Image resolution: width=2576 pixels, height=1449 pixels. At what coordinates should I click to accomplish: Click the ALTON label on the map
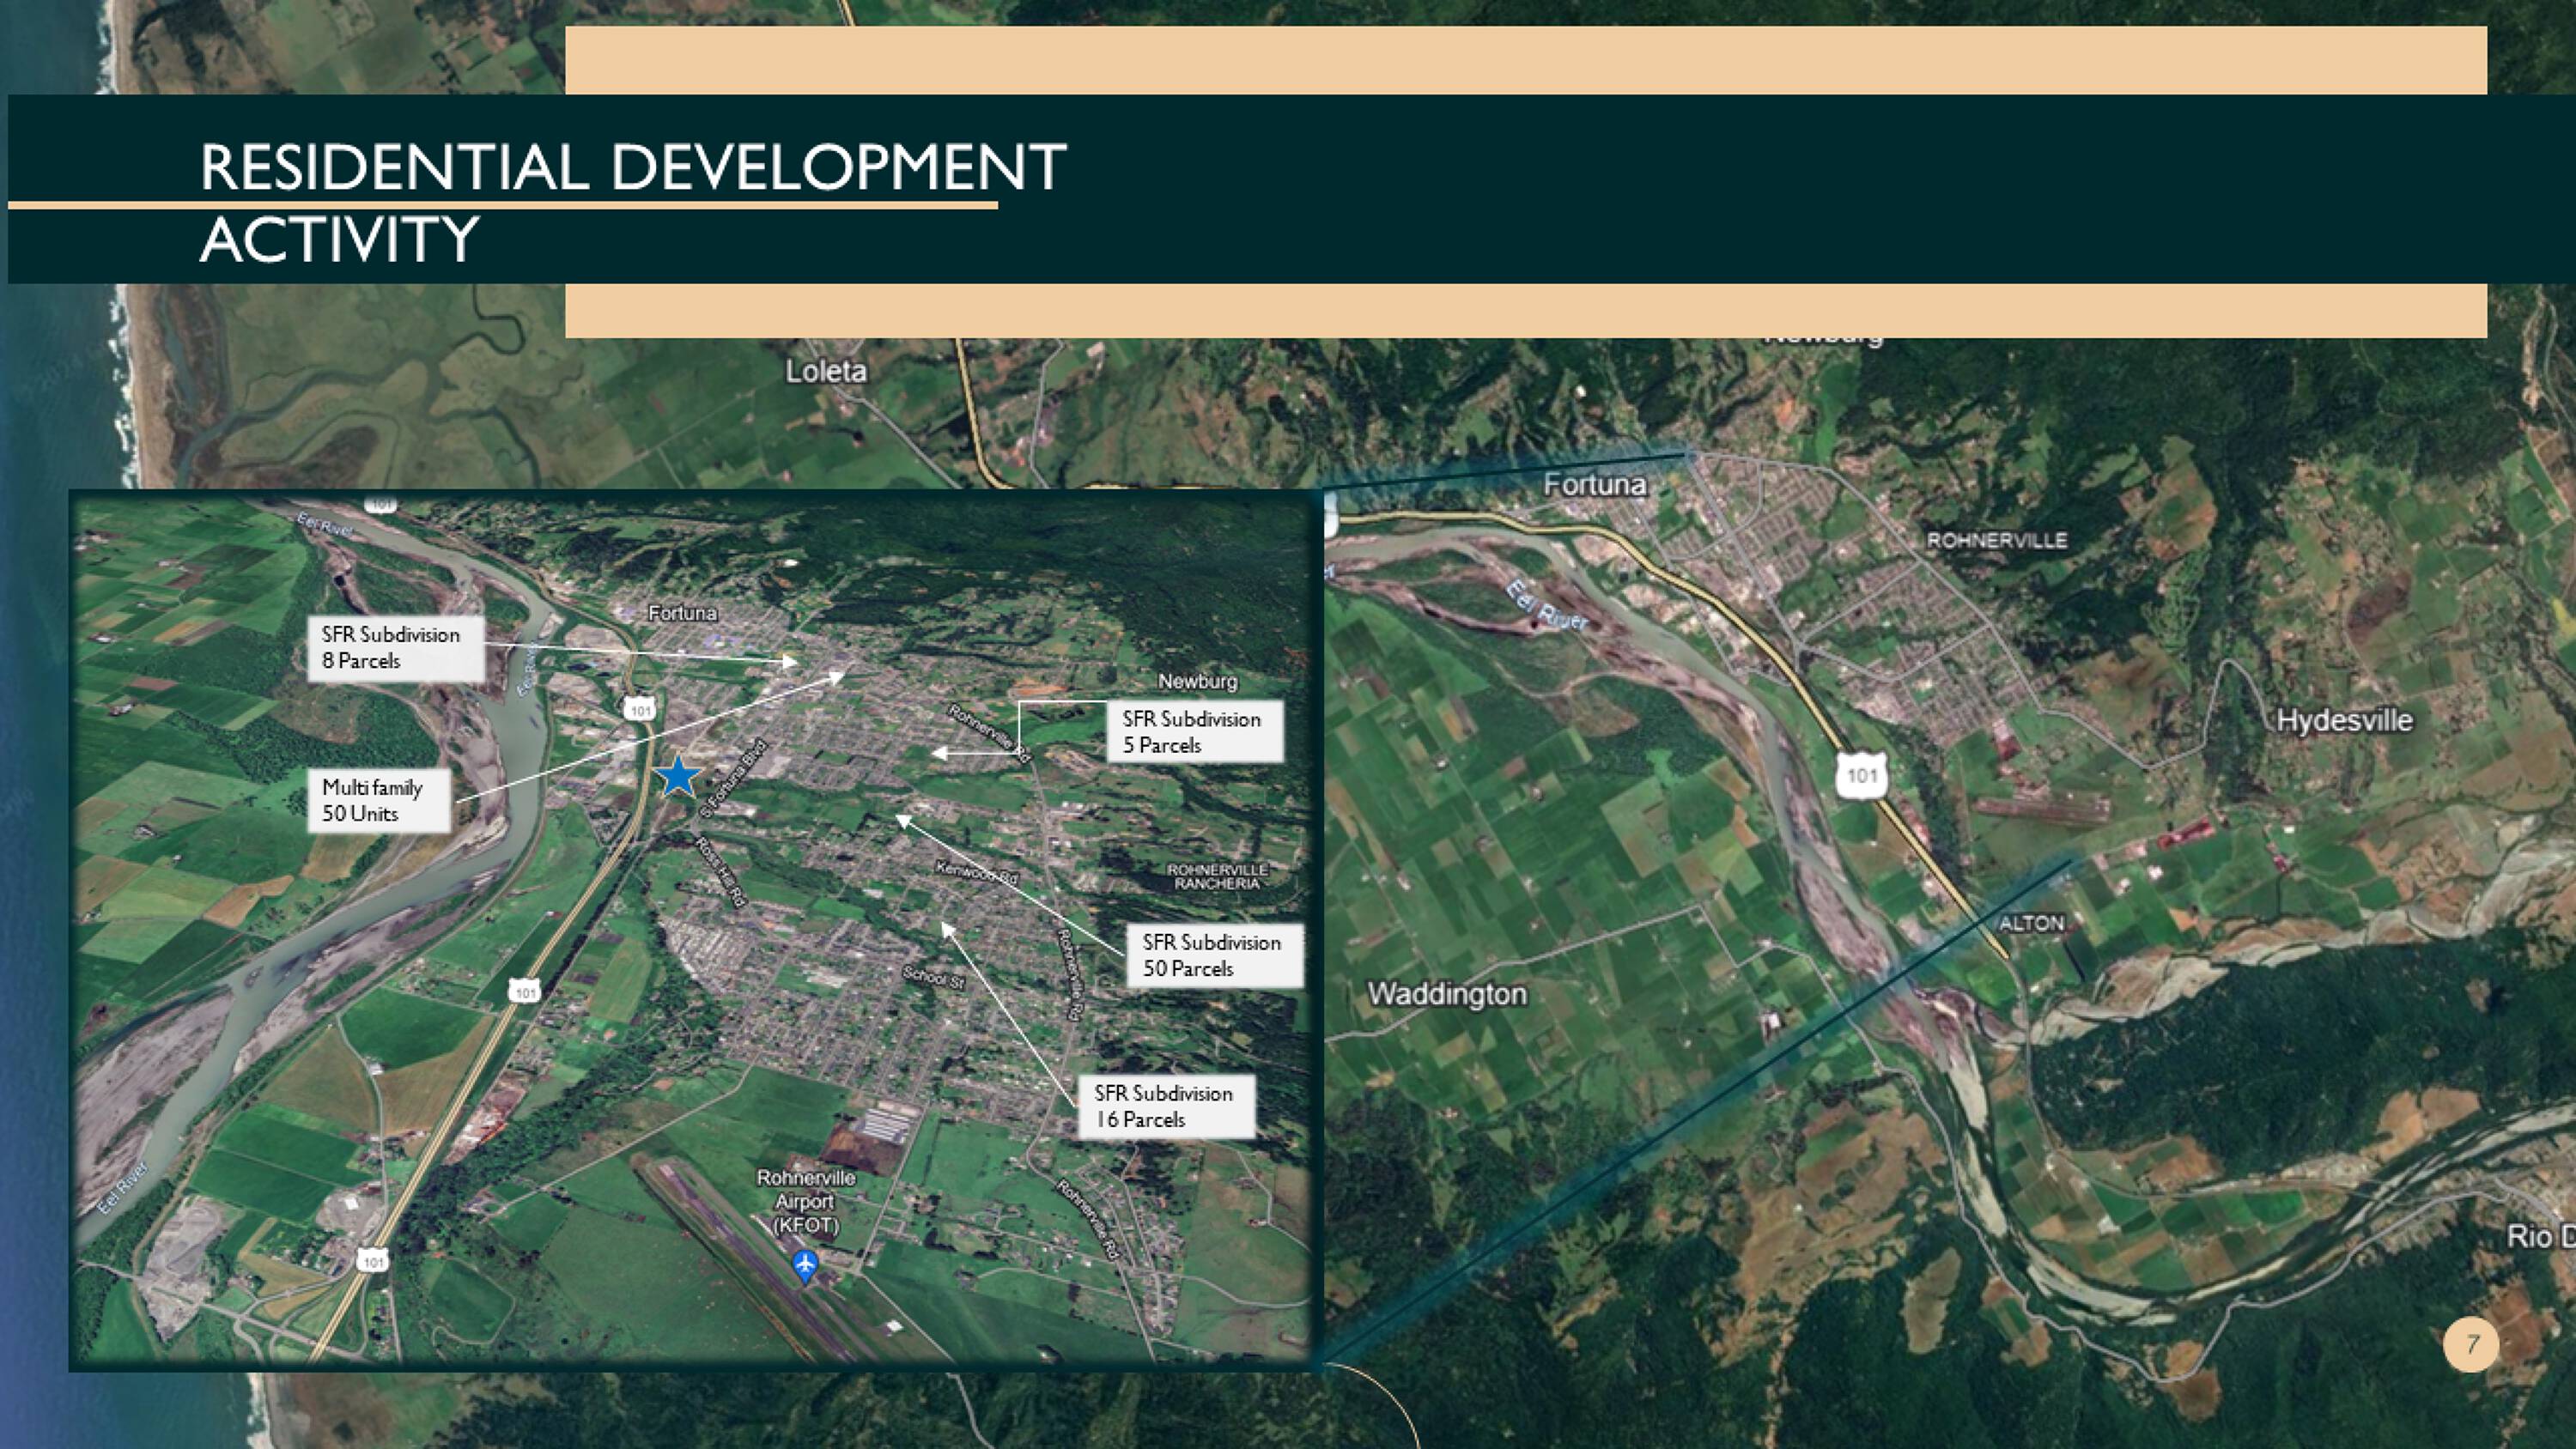click(x=2031, y=923)
